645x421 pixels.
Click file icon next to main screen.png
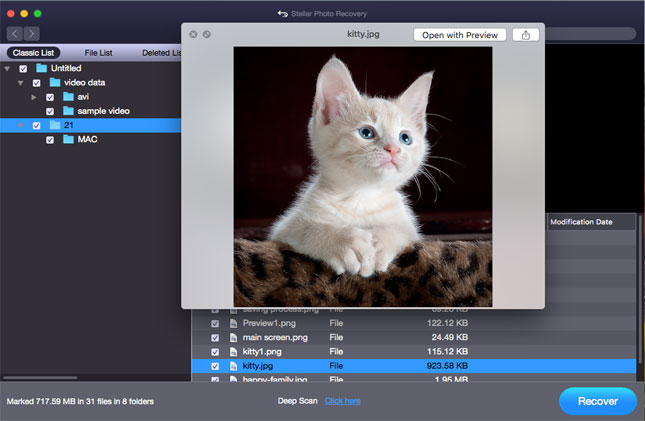pos(233,337)
